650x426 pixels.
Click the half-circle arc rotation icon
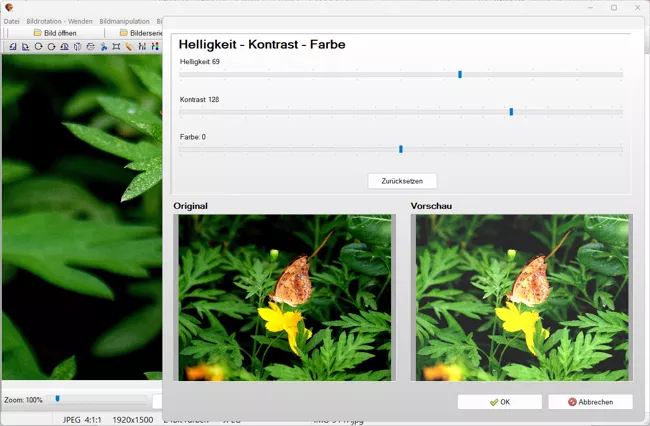pyautogui.click(x=64, y=46)
